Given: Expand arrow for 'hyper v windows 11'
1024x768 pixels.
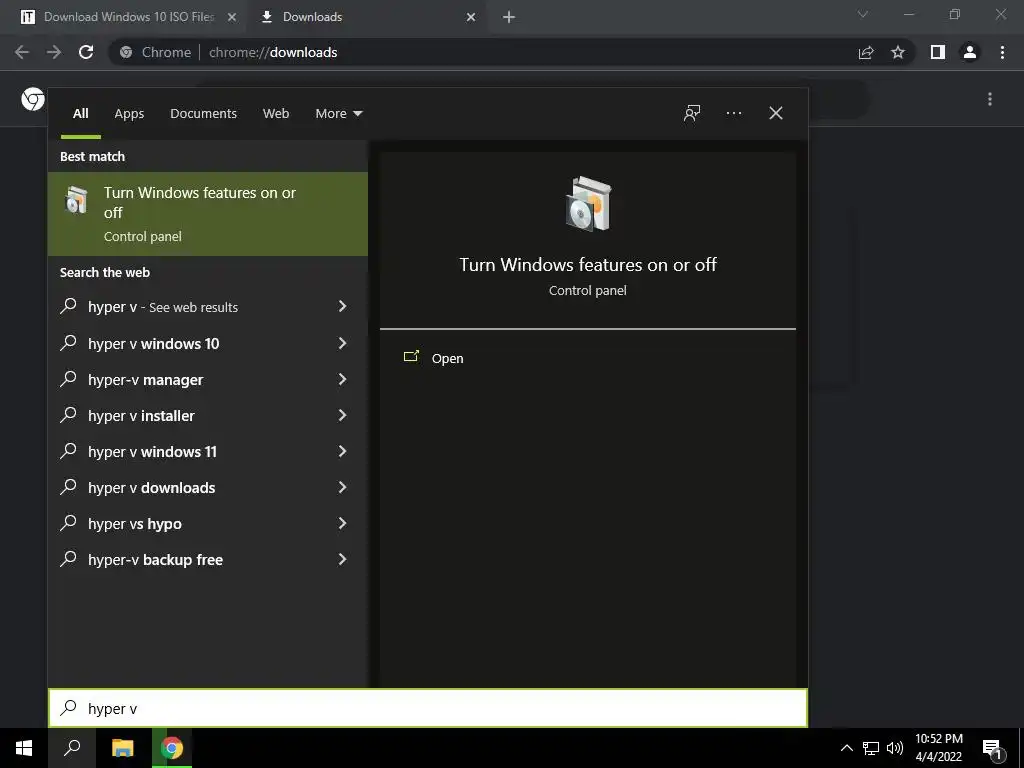Looking at the screenshot, I should point(342,451).
